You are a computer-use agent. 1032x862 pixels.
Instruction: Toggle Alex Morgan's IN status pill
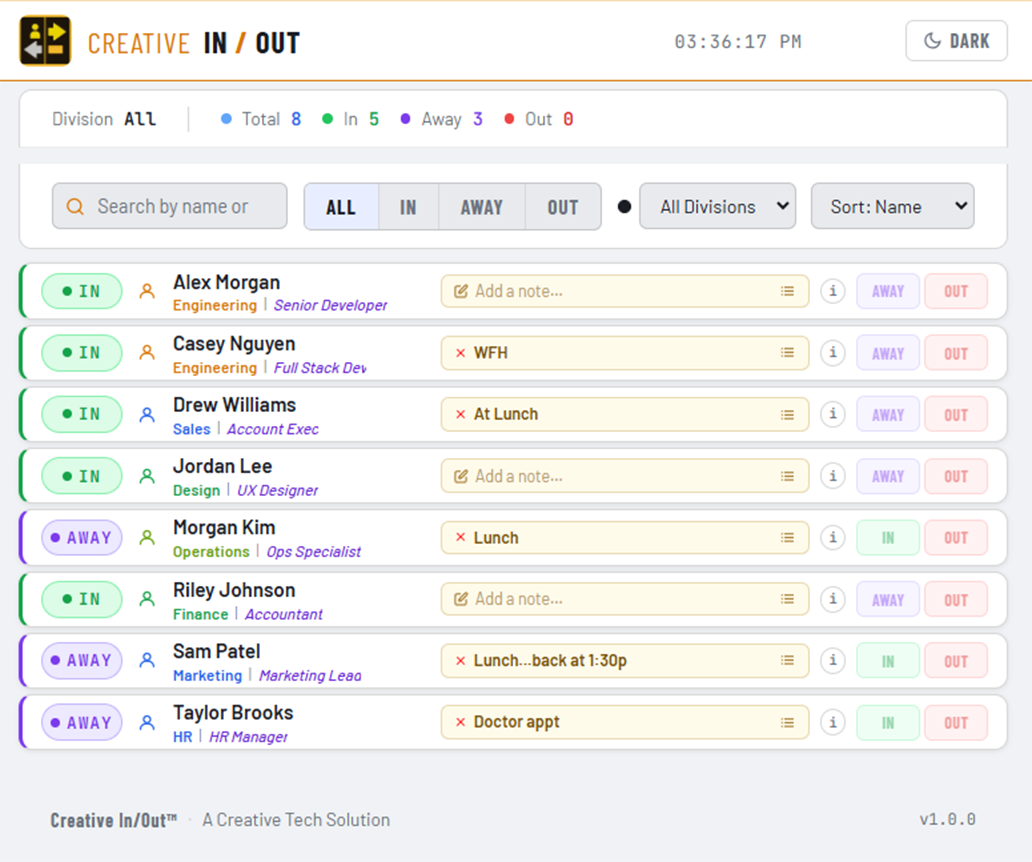pyautogui.click(x=82, y=291)
